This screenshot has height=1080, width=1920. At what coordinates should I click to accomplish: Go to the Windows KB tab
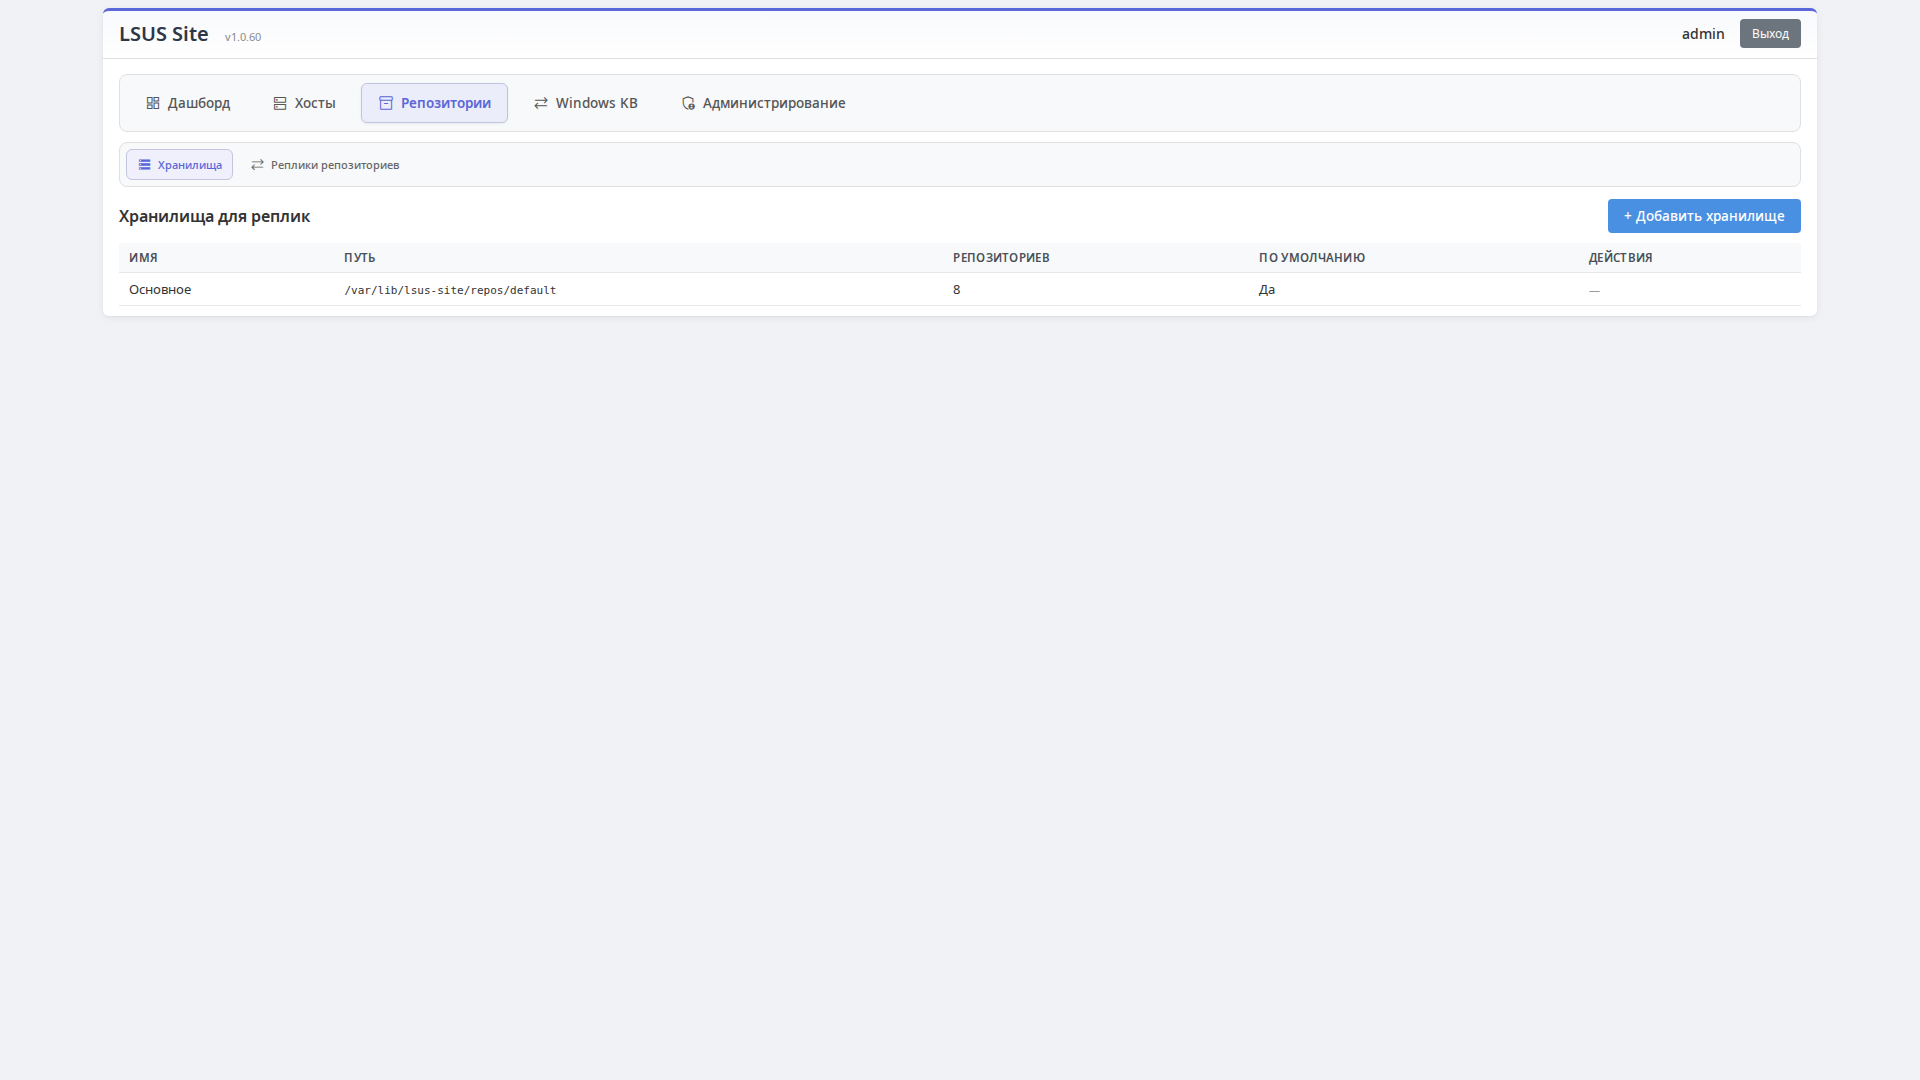pyautogui.click(x=586, y=103)
